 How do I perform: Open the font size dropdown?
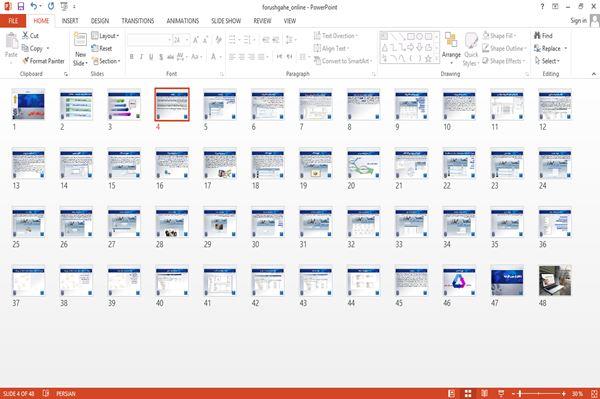(x=187, y=40)
